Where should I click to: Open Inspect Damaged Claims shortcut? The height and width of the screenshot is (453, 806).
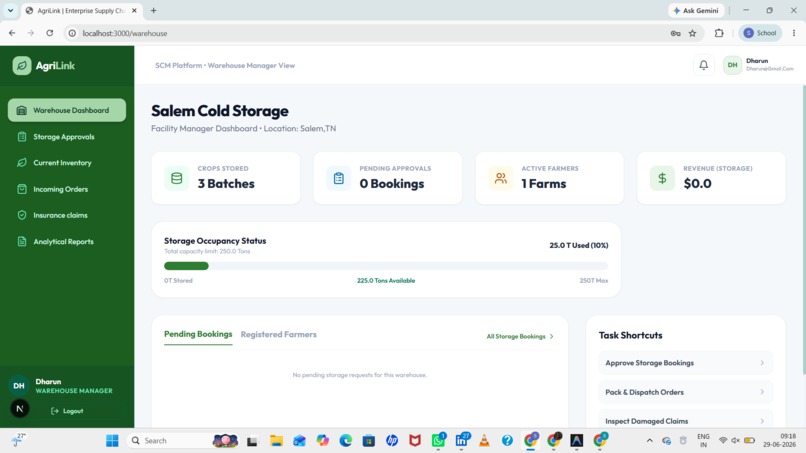(x=685, y=421)
